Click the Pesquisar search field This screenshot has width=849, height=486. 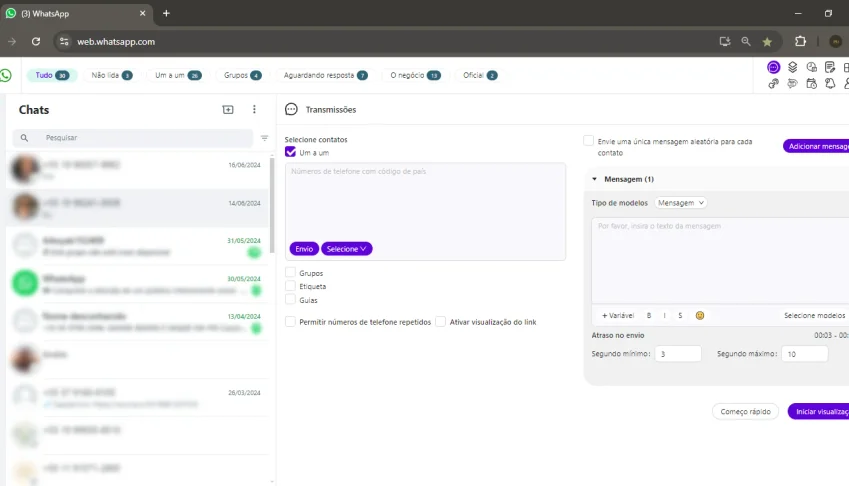(133, 138)
